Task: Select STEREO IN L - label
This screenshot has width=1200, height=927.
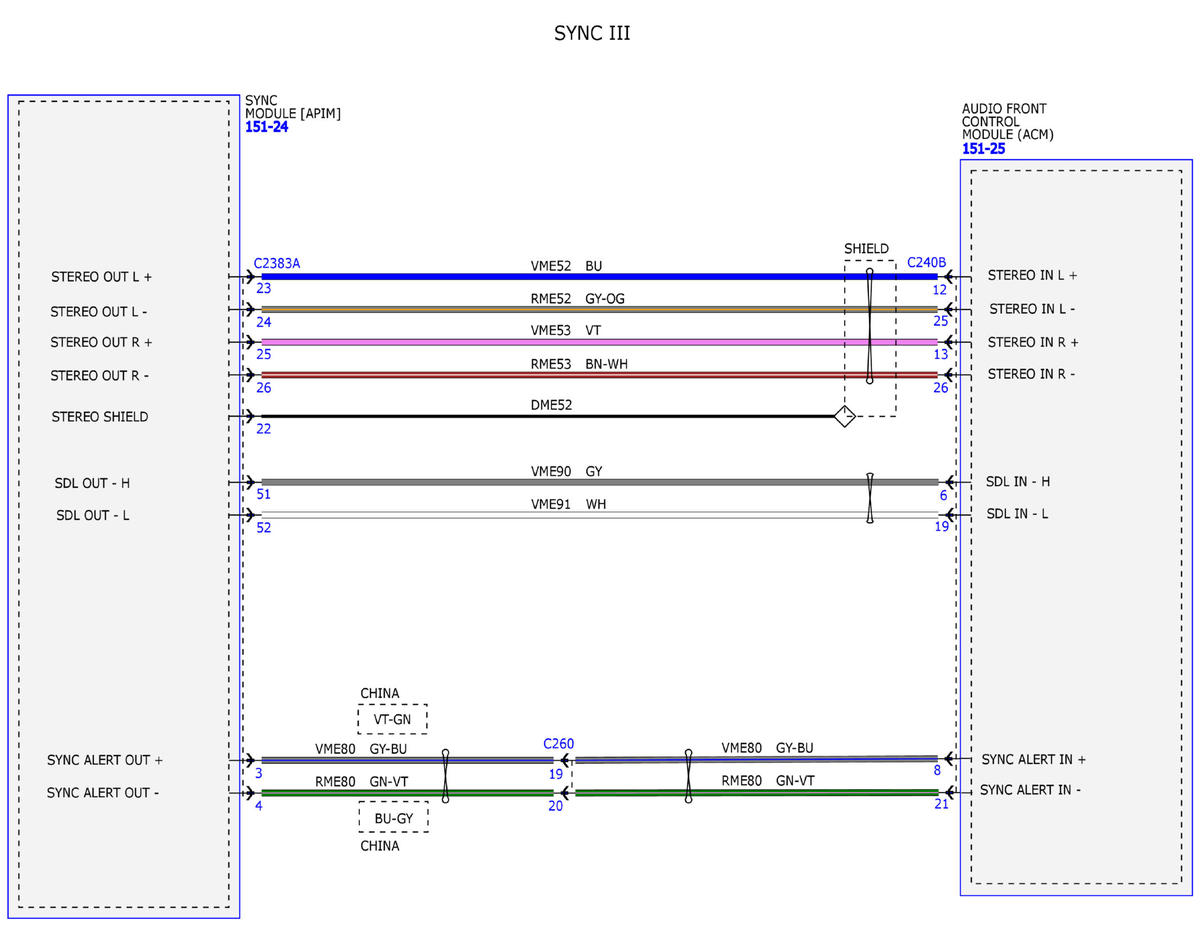Action: point(1032,309)
